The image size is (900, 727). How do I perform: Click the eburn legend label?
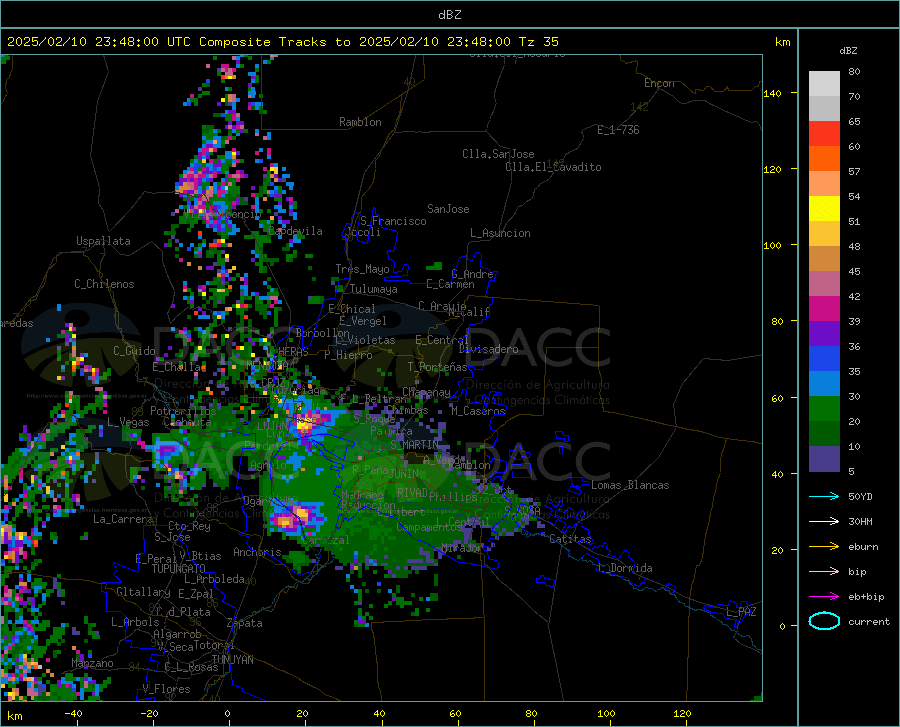(863, 547)
